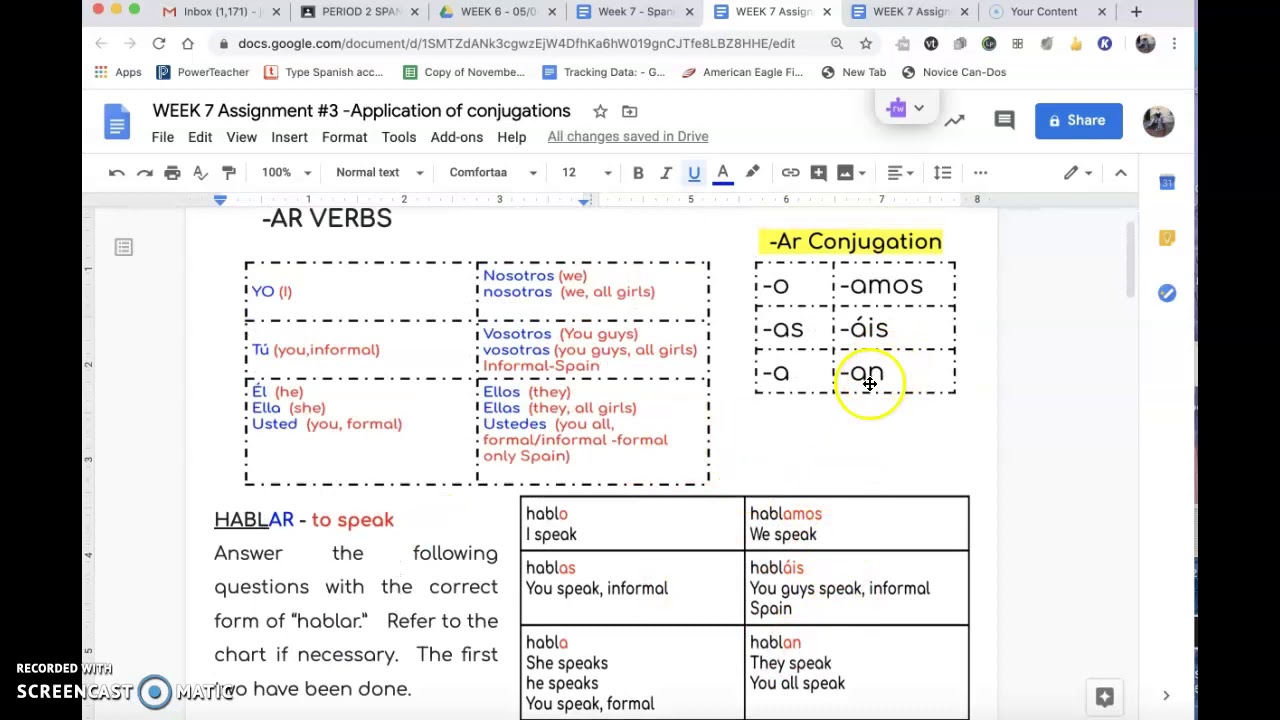Open spelling and grammar check icon
1280x720 pixels.
tap(200, 173)
